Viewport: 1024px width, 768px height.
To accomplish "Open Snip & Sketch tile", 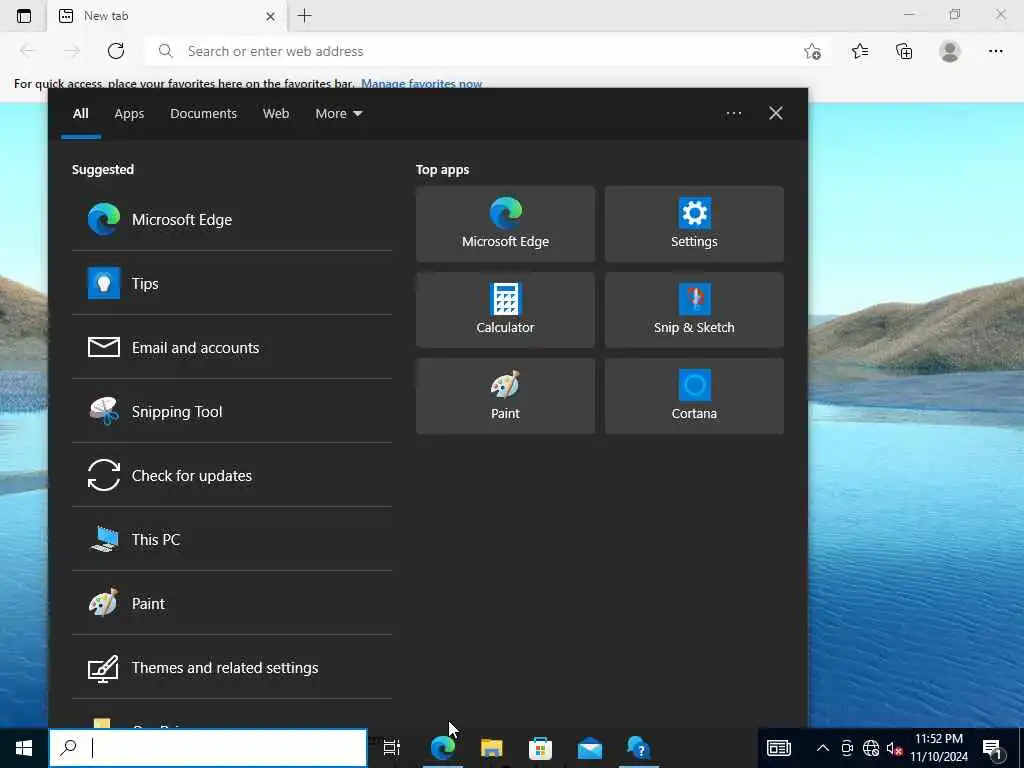I will (694, 310).
